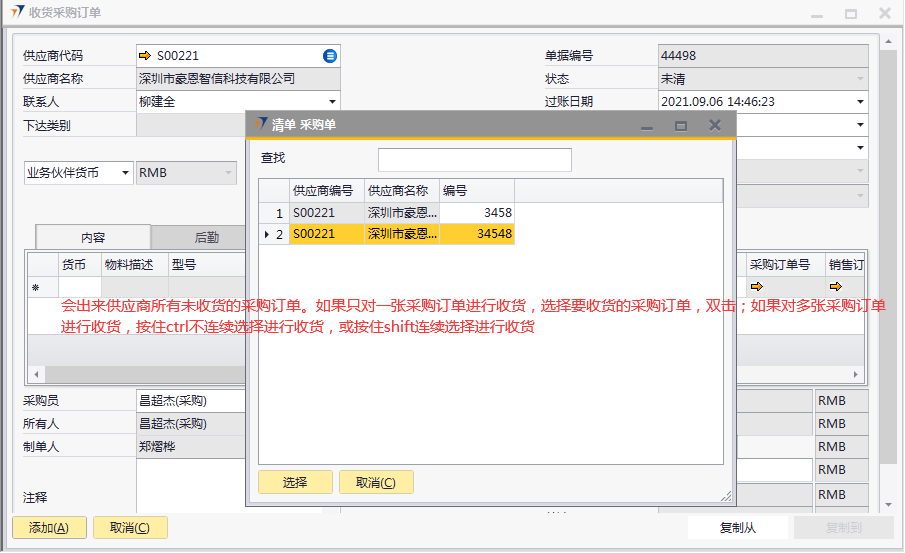
Task: Switch to the 后勤 tab
Action: coord(206,237)
